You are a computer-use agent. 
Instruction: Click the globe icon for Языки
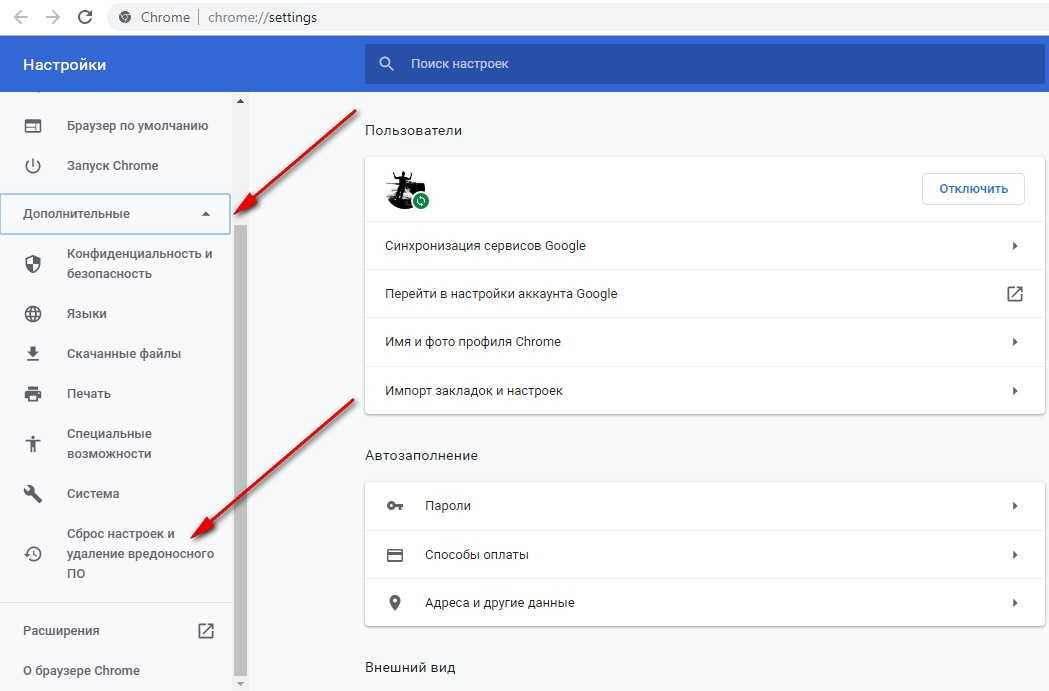(x=33, y=314)
